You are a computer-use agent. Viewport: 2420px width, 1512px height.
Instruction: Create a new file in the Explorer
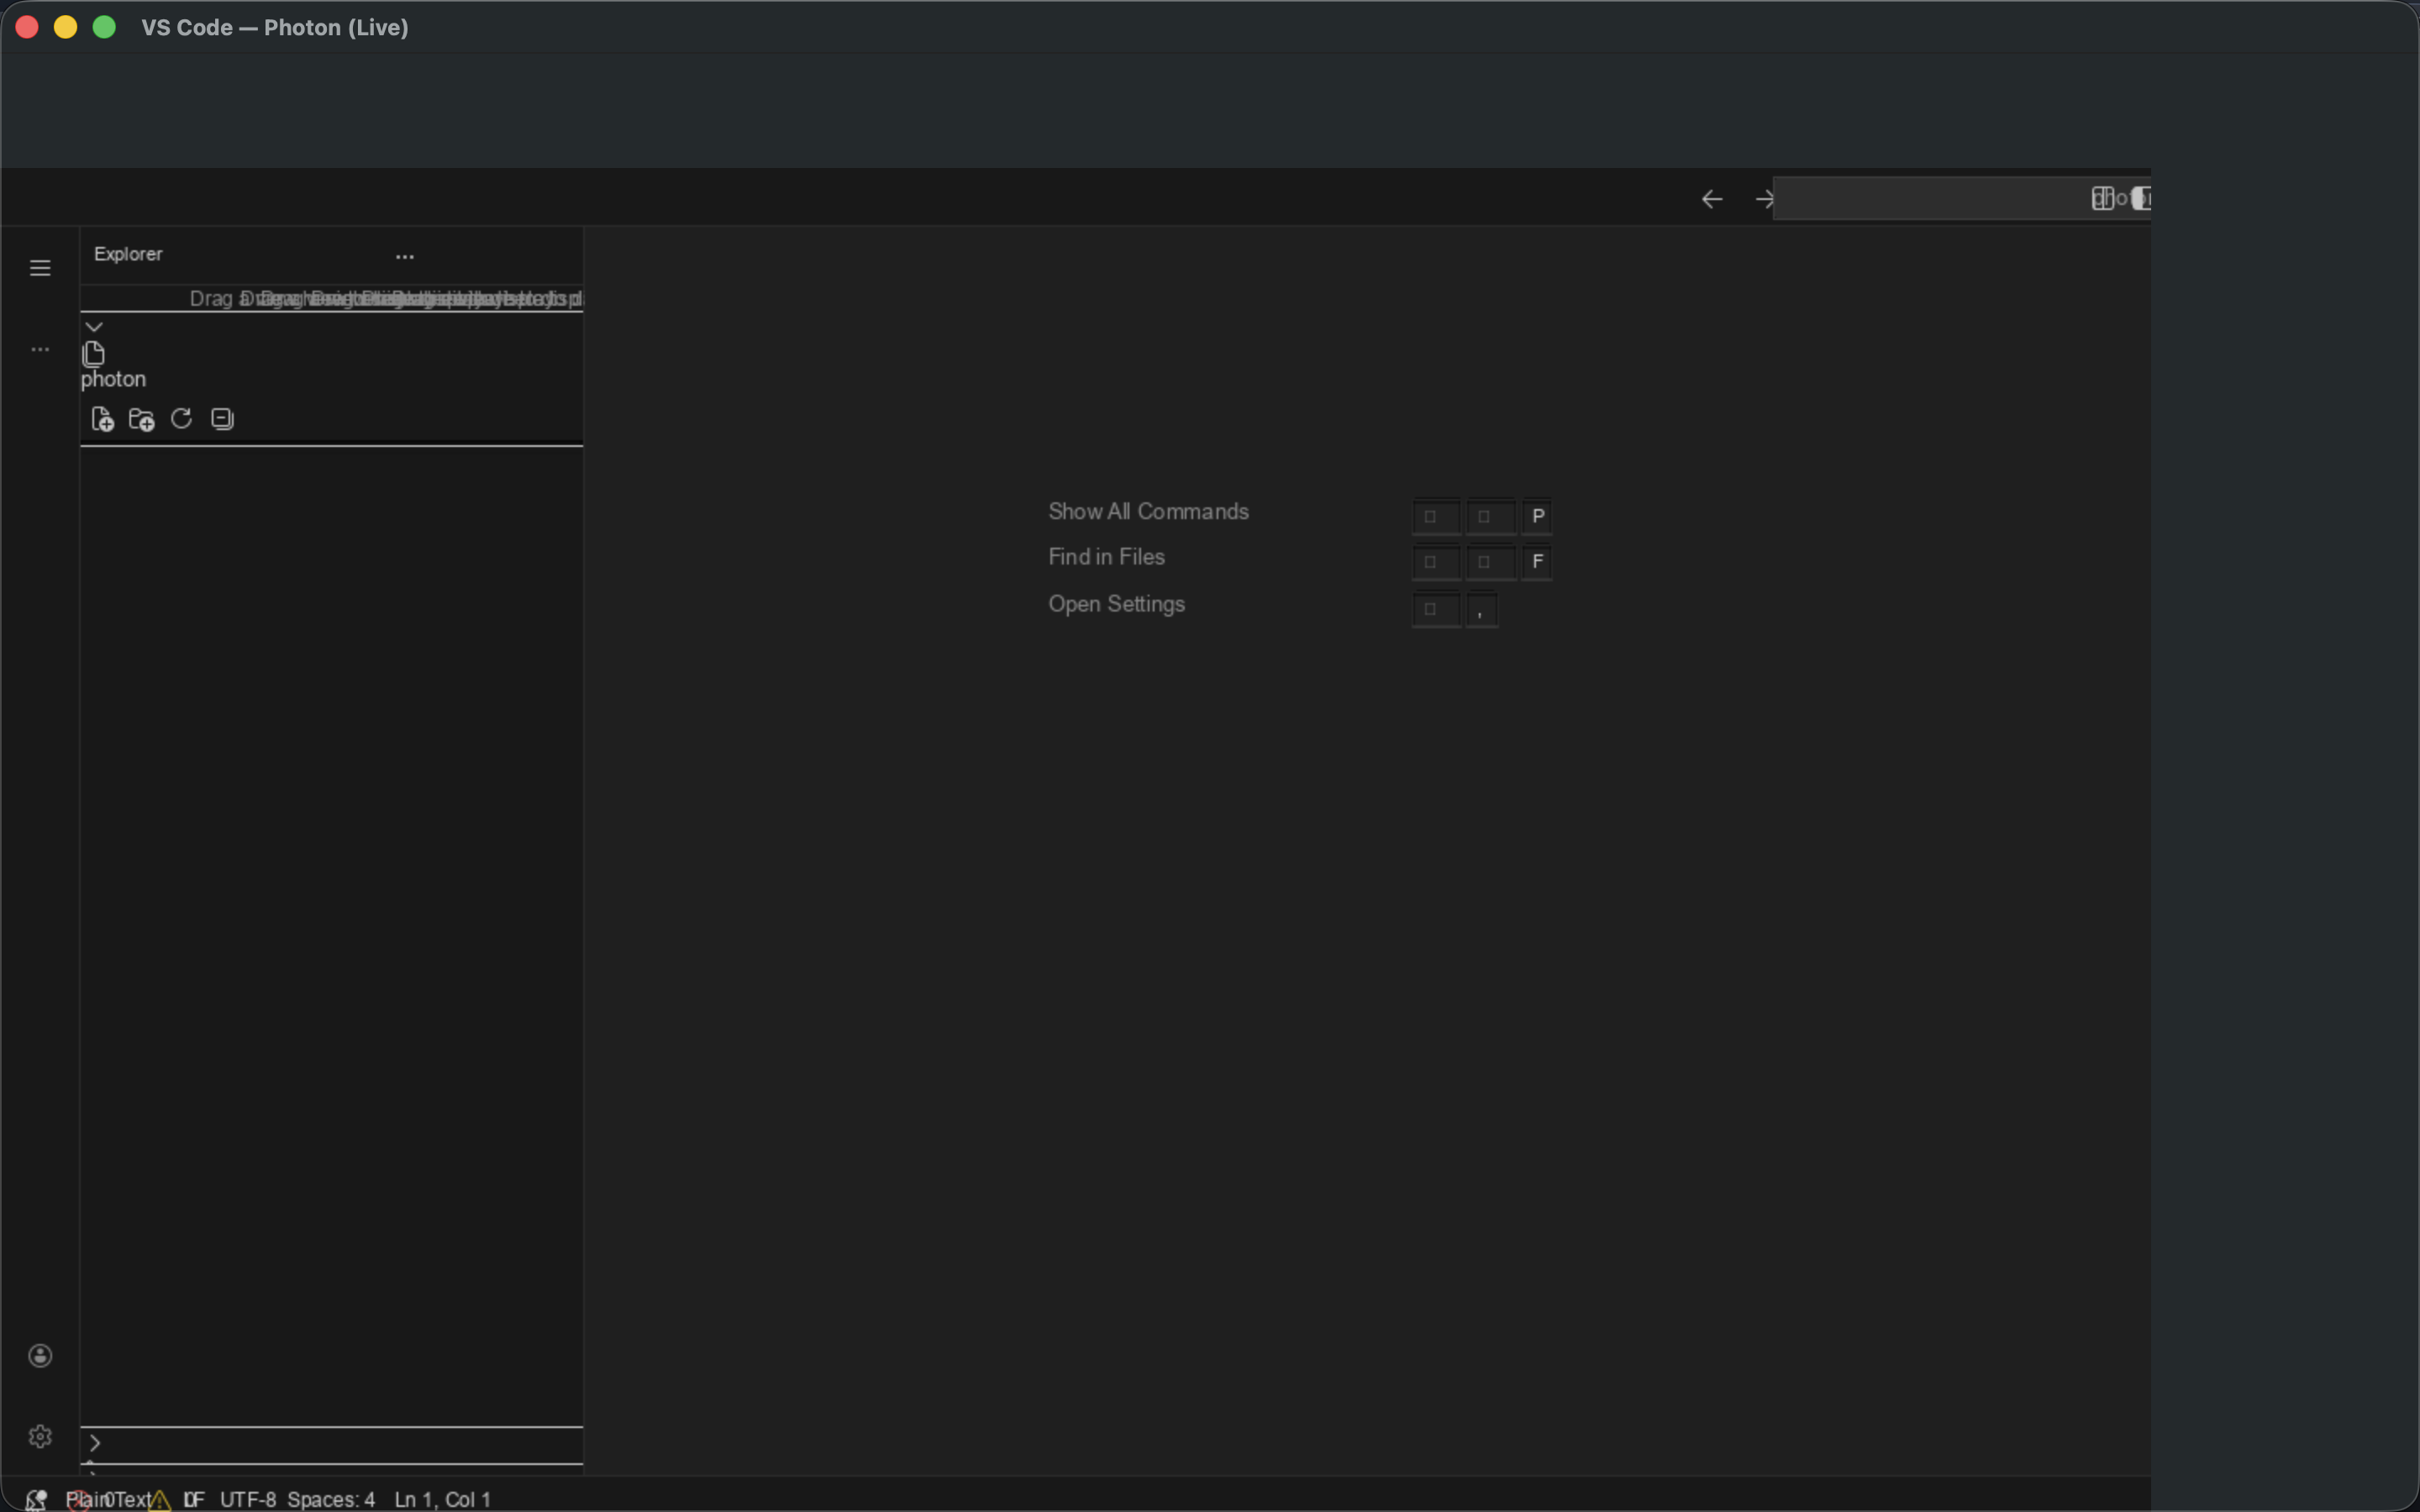pyautogui.click(x=103, y=419)
